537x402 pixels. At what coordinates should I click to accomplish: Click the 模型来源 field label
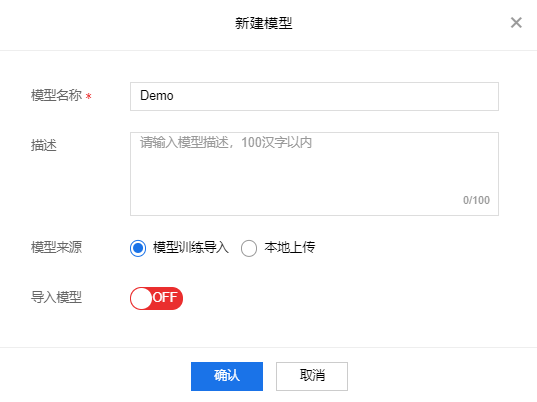click(57, 247)
